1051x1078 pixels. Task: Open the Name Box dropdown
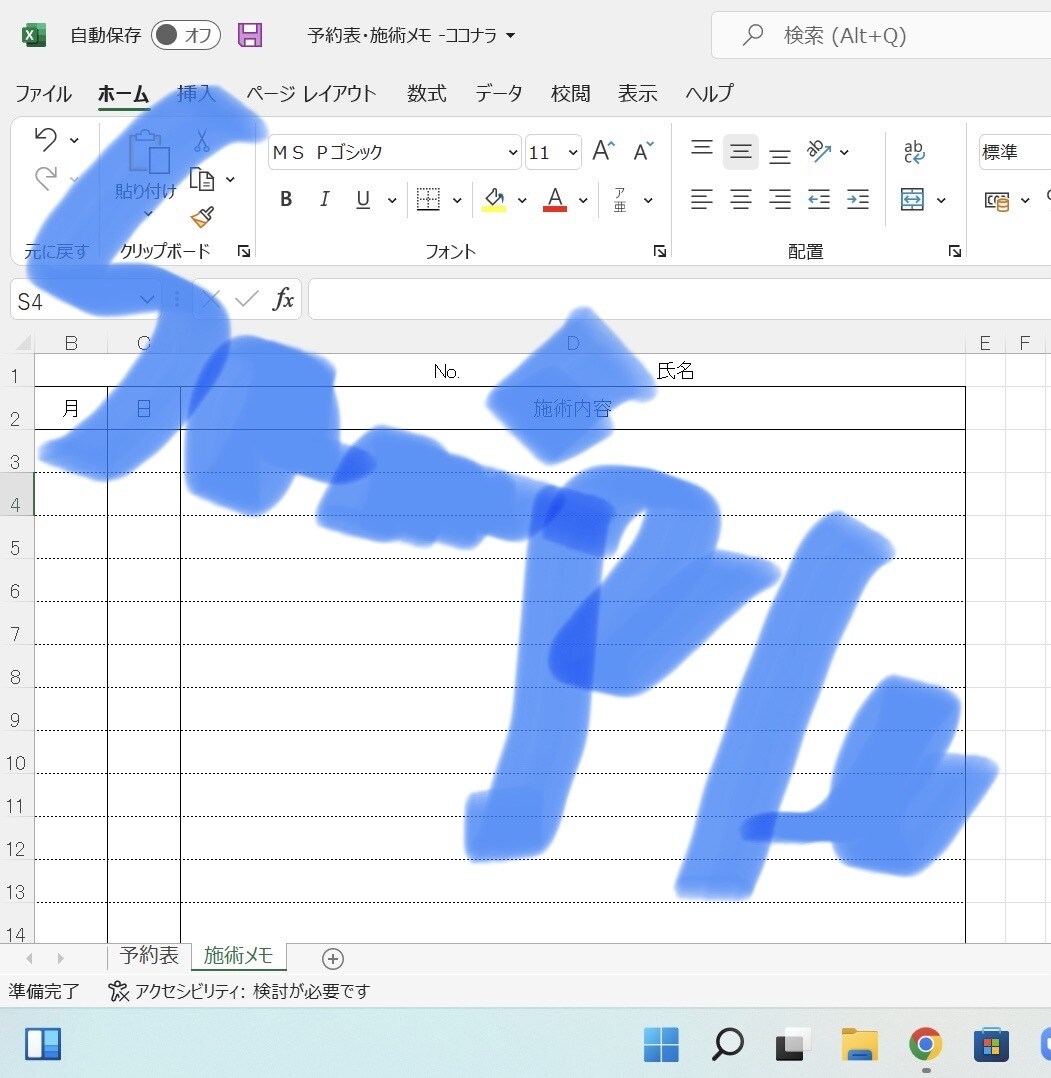[x=146, y=300]
